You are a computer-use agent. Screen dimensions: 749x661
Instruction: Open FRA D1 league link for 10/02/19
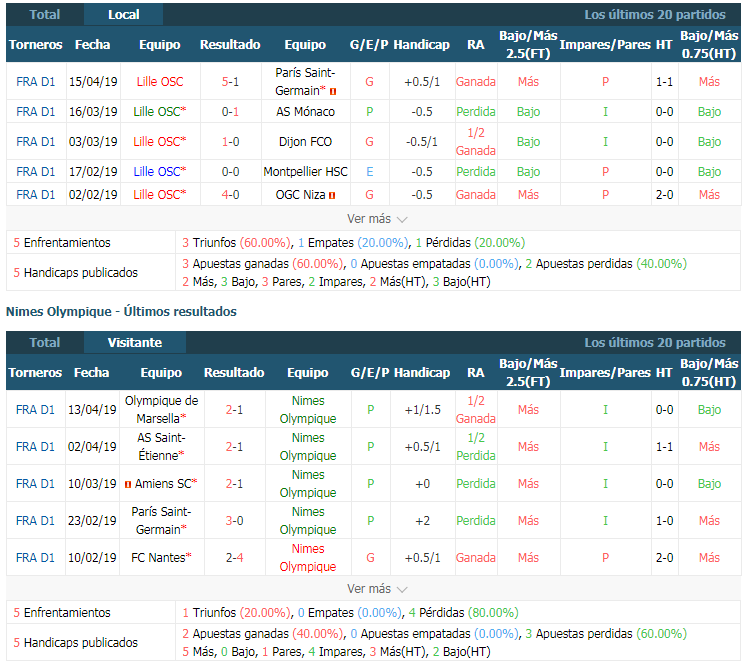coord(35,557)
